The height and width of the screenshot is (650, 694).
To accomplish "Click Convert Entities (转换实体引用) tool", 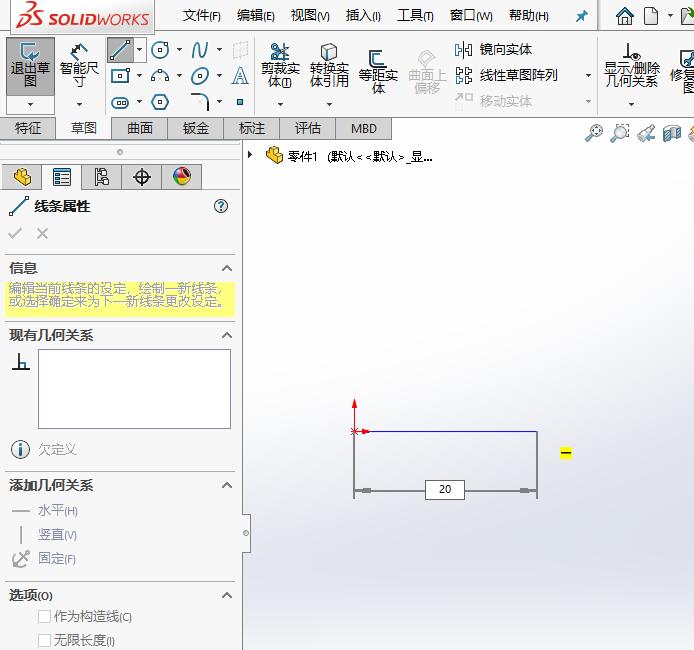I will pos(329,65).
